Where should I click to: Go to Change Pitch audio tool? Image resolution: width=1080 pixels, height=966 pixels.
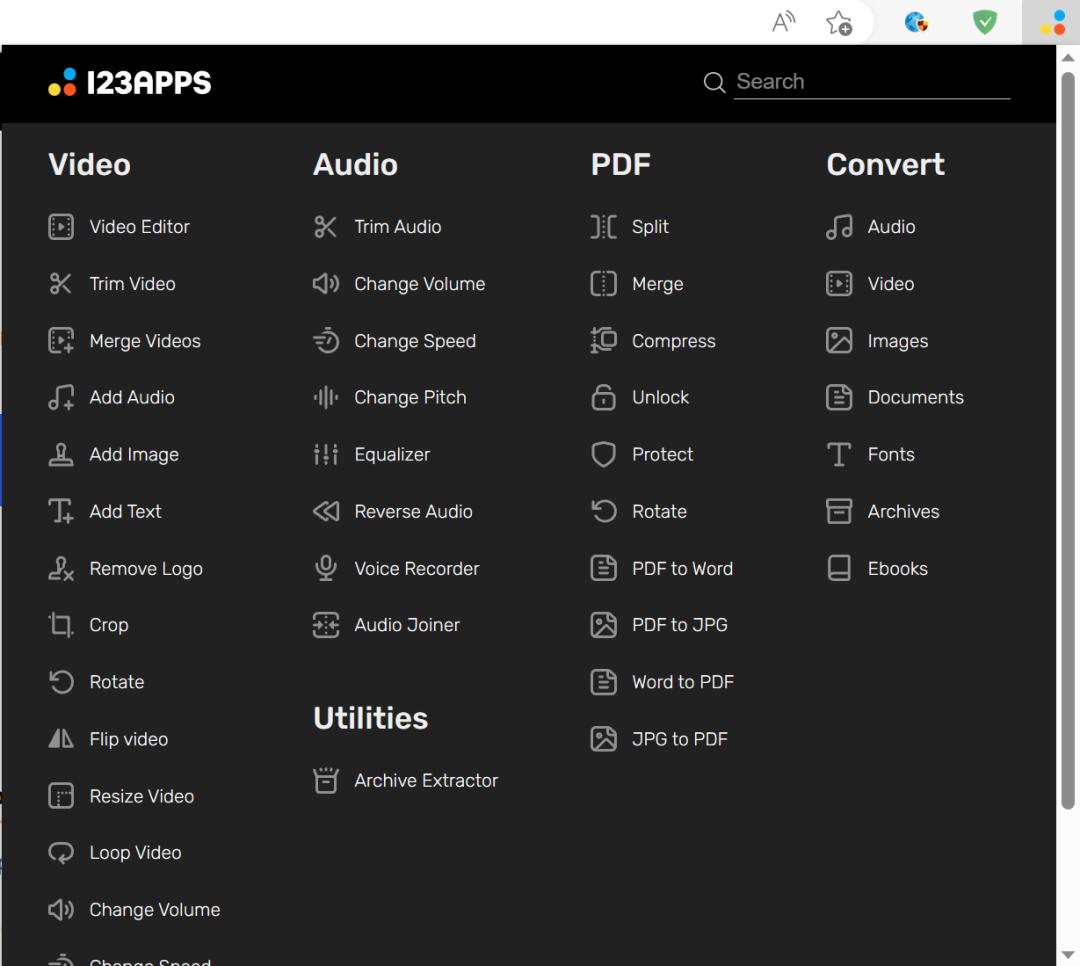(410, 398)
